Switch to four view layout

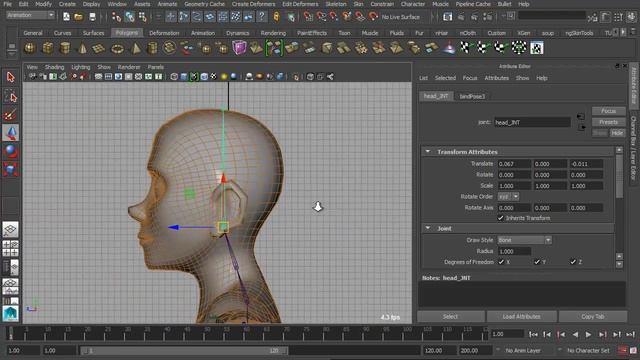click(x=11, y=248)
